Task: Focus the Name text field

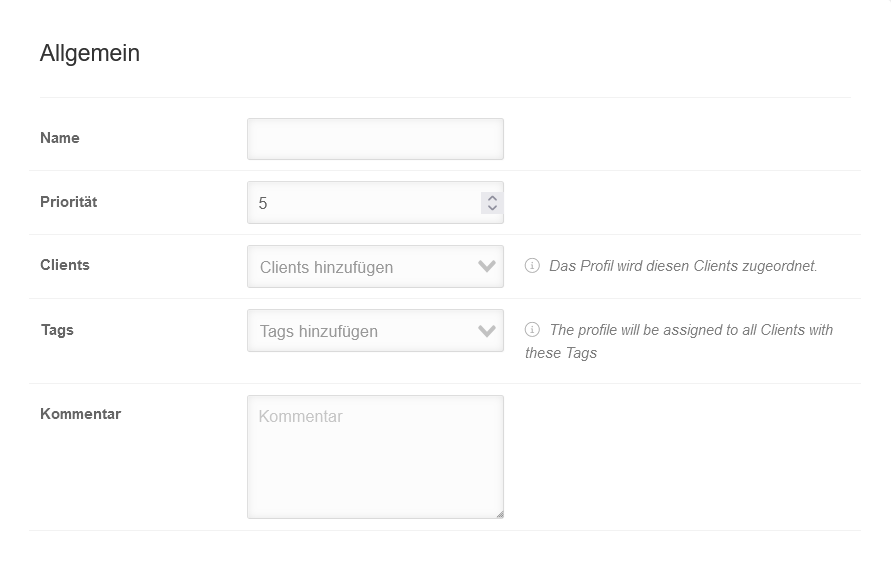Action: click(375, 139)
